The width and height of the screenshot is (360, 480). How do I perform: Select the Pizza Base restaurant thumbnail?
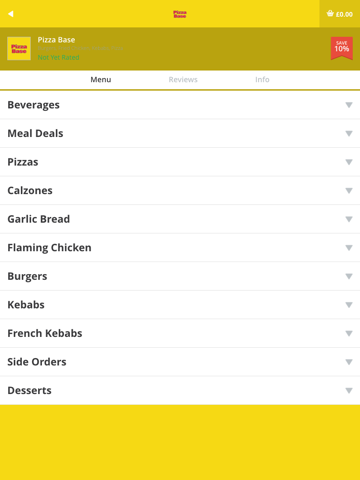[x=19, y=49]
